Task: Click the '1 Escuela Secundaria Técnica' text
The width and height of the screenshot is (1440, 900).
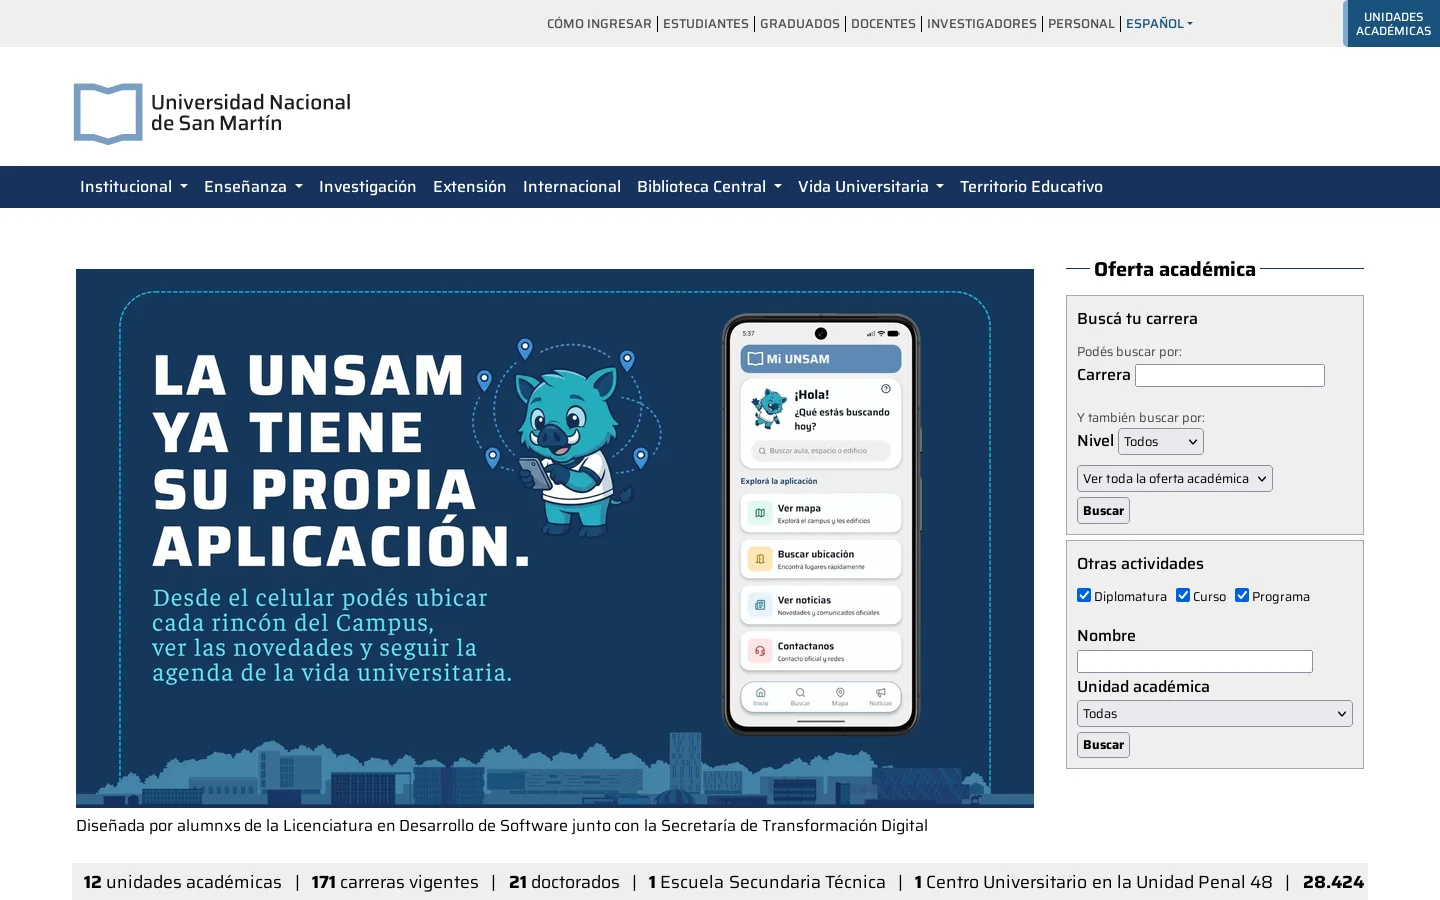Action: [x=767, y=882]
